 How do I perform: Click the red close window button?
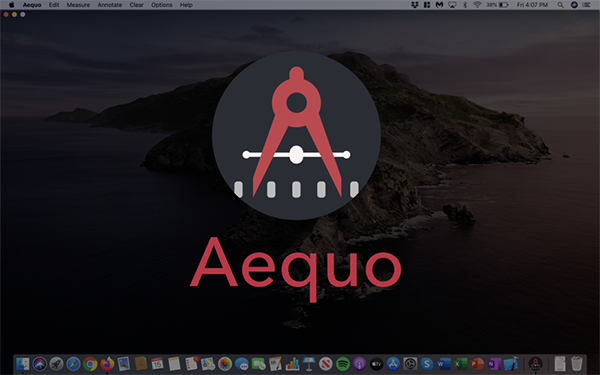pyautogui.click(x=6, y=15)
